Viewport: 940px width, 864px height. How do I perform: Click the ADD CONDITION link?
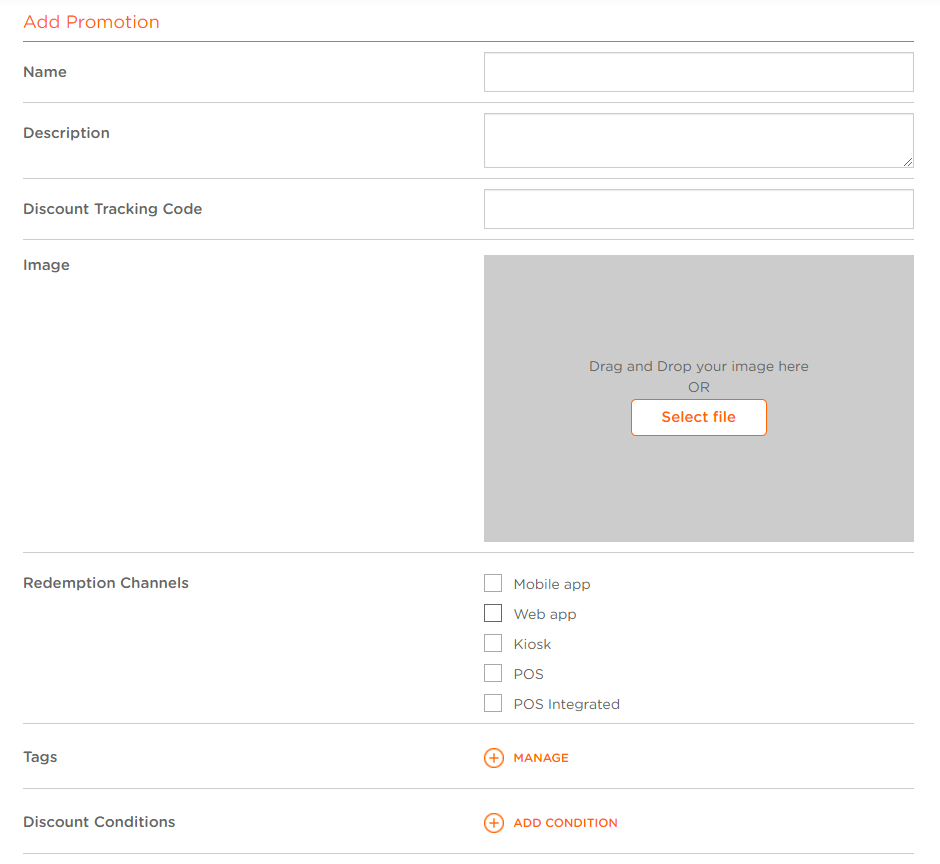(565, 823)
